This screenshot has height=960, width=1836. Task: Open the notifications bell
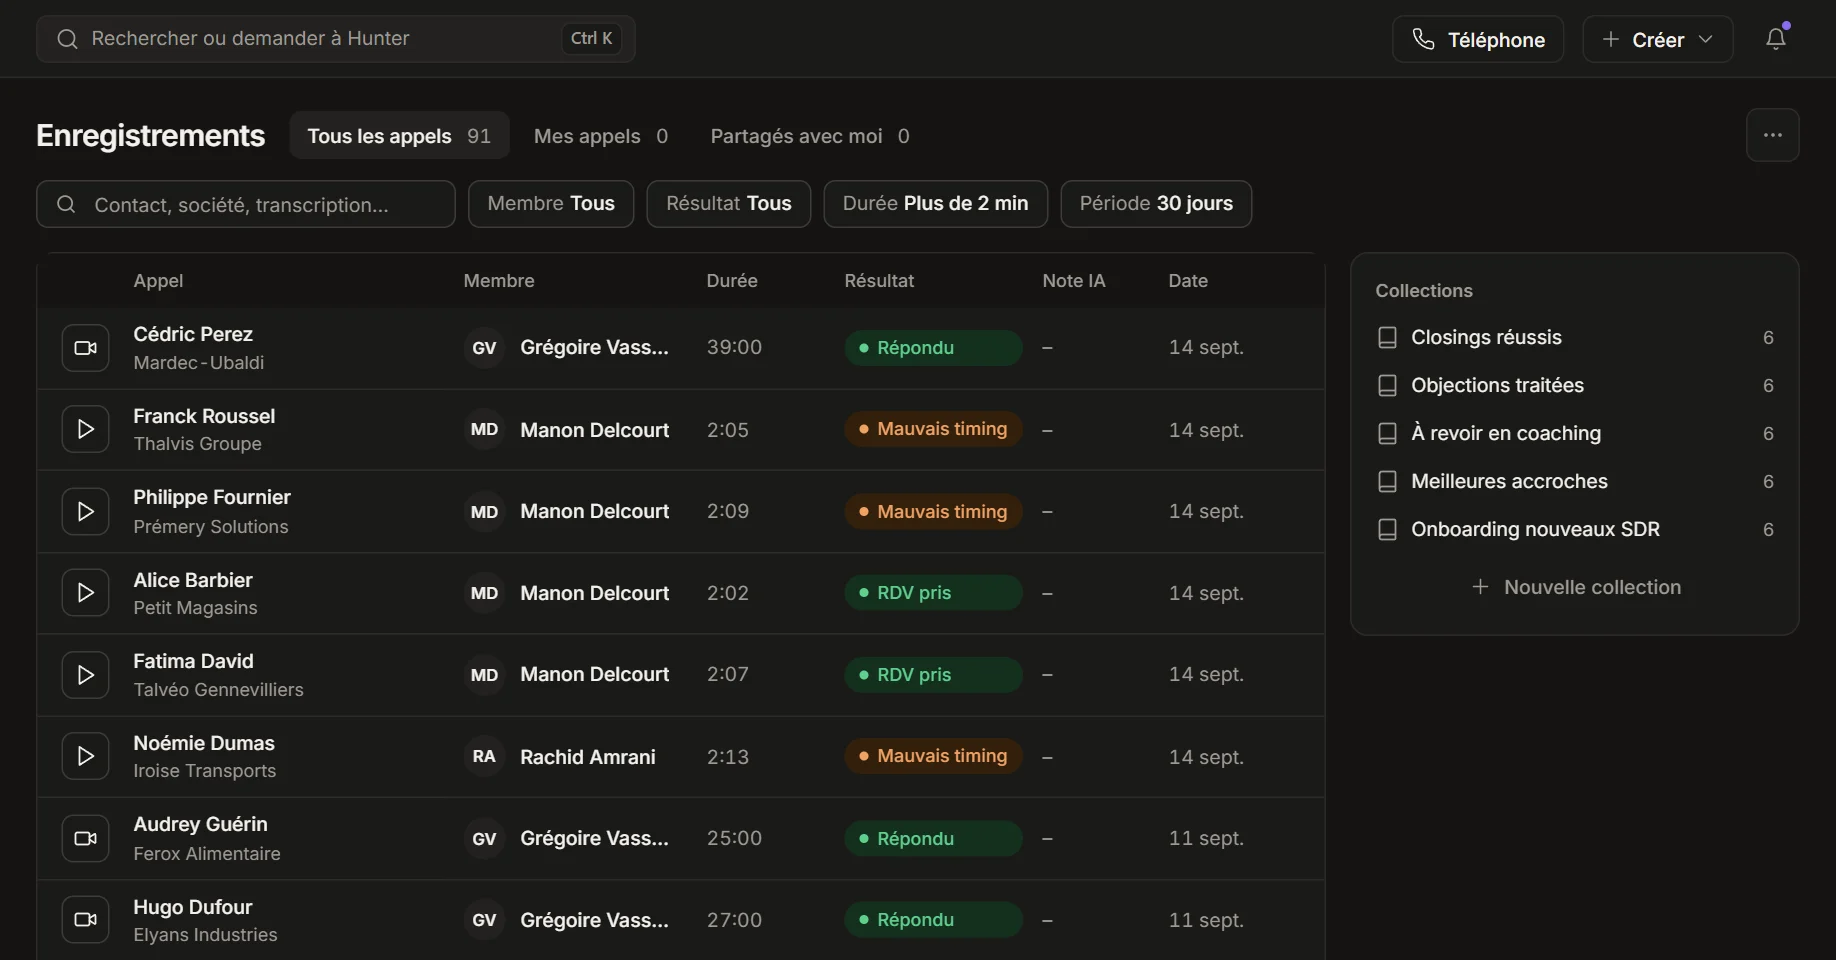1776,39
